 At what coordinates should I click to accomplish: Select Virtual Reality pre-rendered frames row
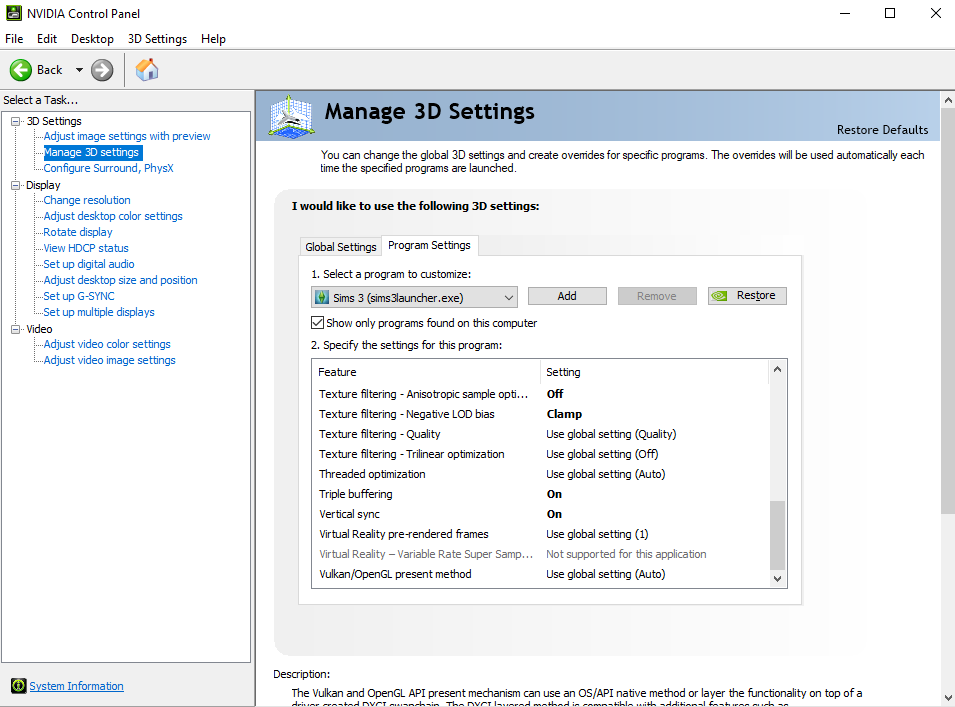click(x=541, y=534)
